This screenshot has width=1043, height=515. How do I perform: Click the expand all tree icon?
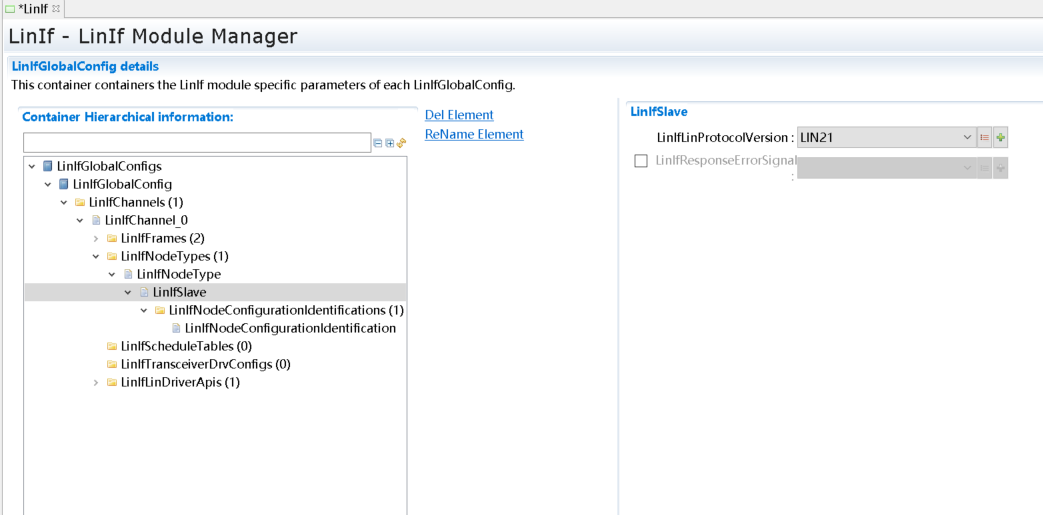click(390, 143)
